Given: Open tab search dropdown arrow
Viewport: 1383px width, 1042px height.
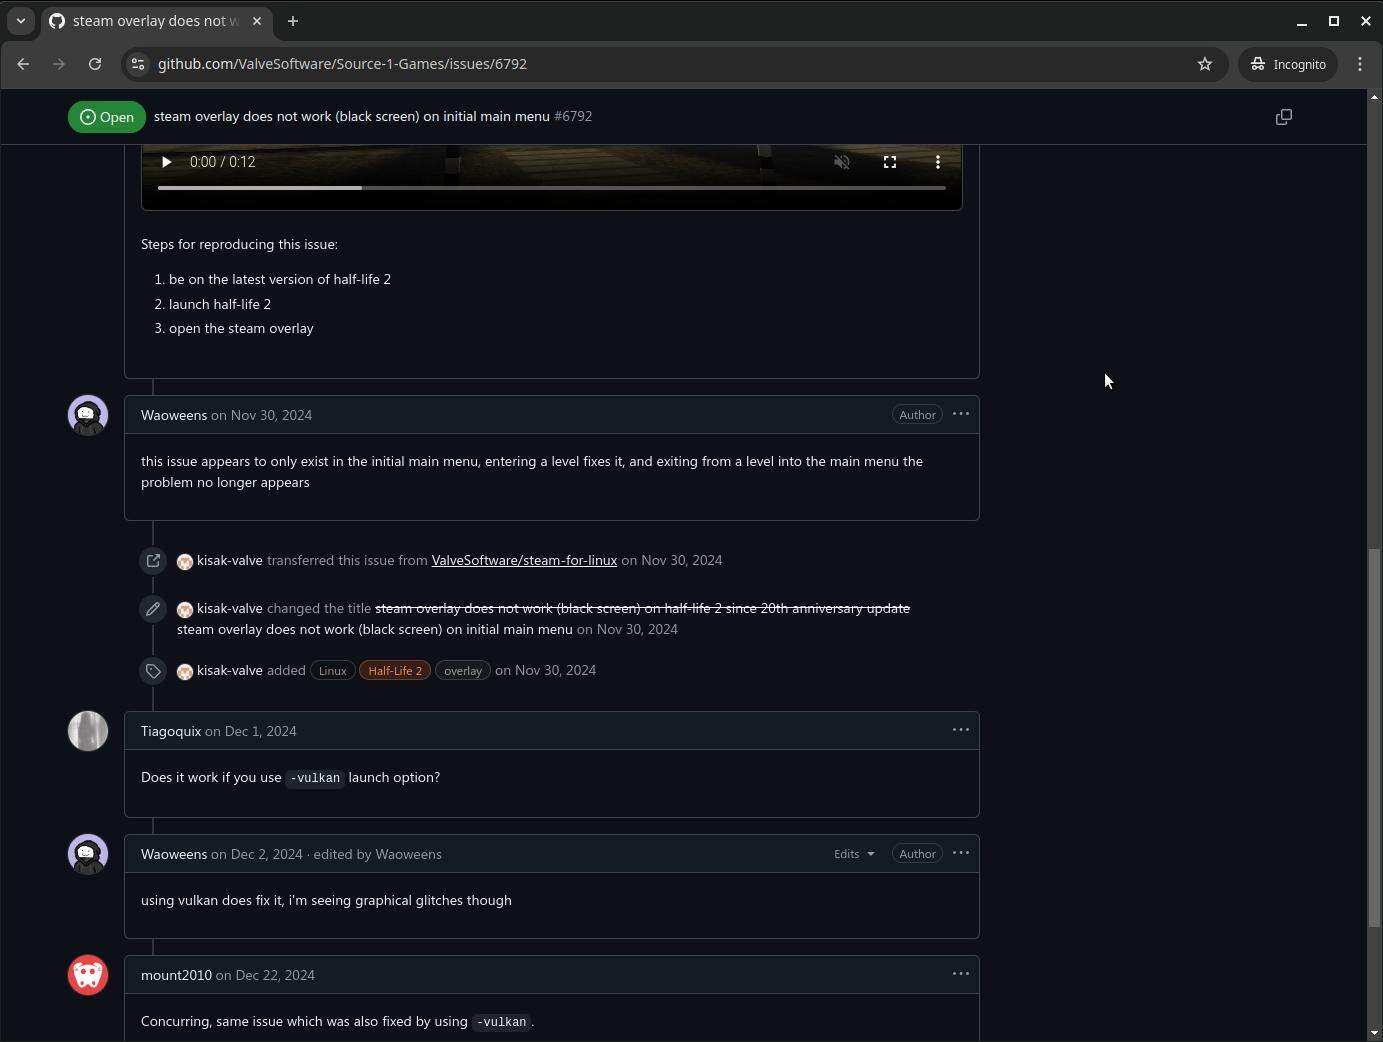Looking at the screenshot, I should (20, 21).
